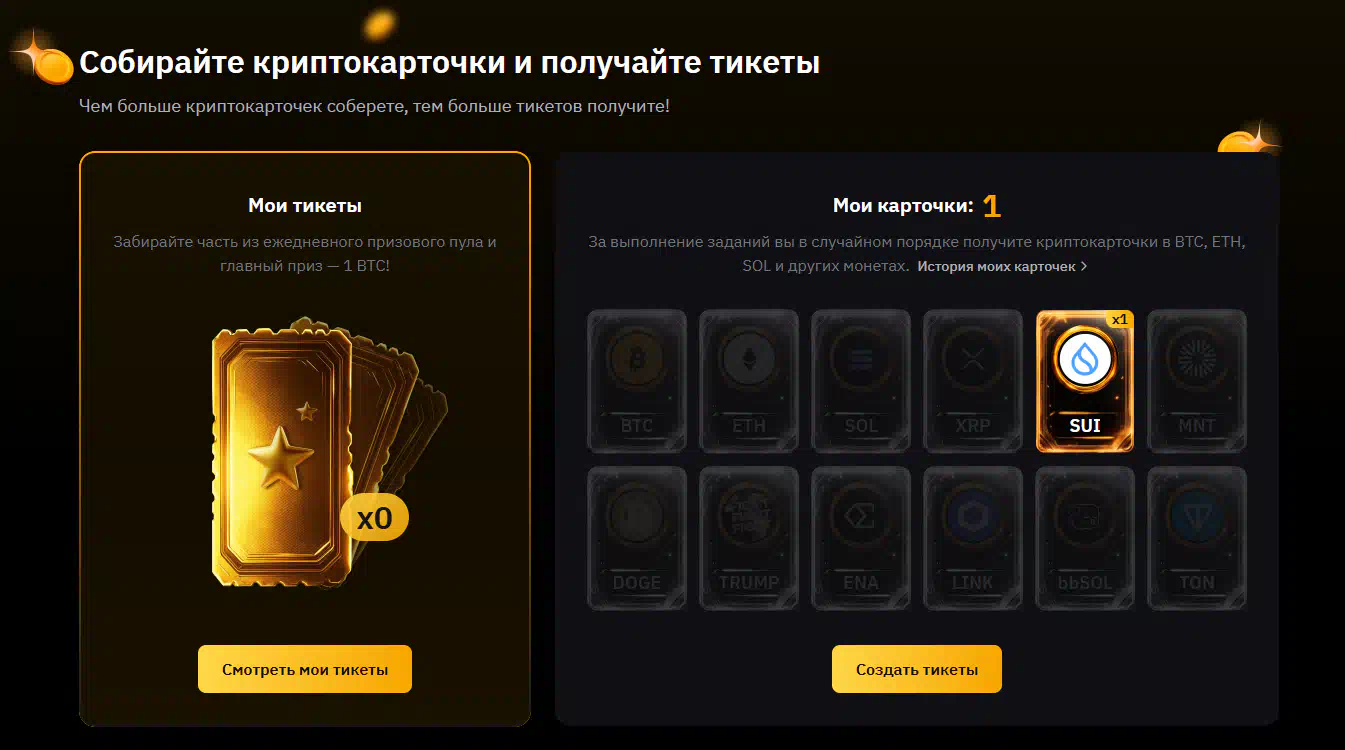Click the TRUMP crypto card
Screen dimensions: 1345x750
tap(749, 538)
